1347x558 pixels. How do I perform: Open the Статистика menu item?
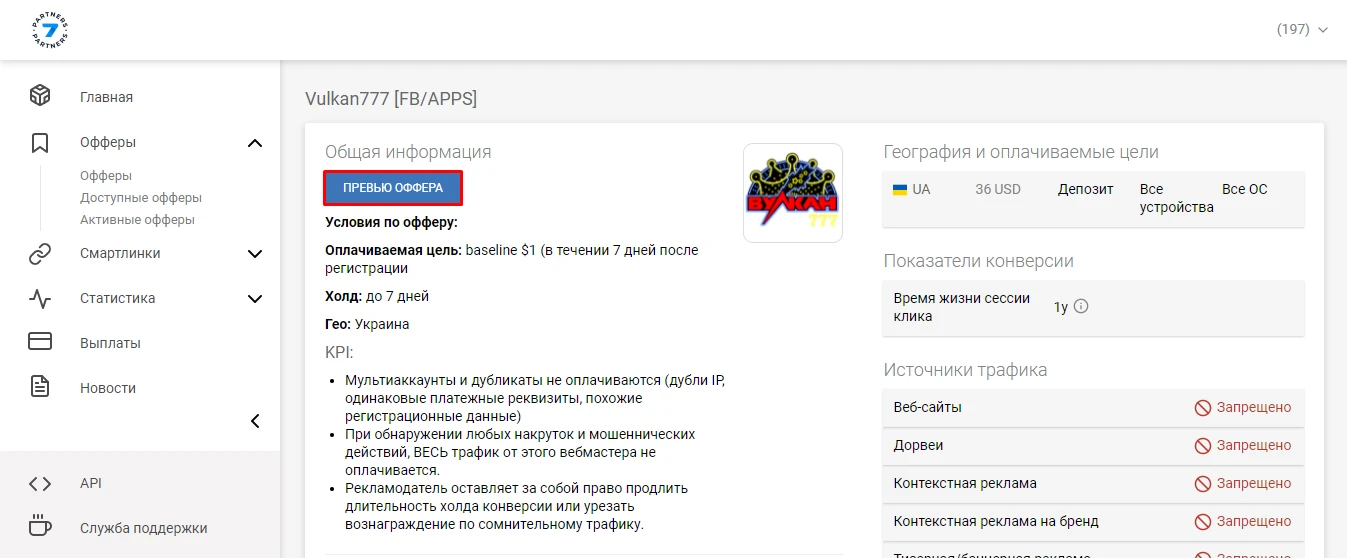click(118, 298)
